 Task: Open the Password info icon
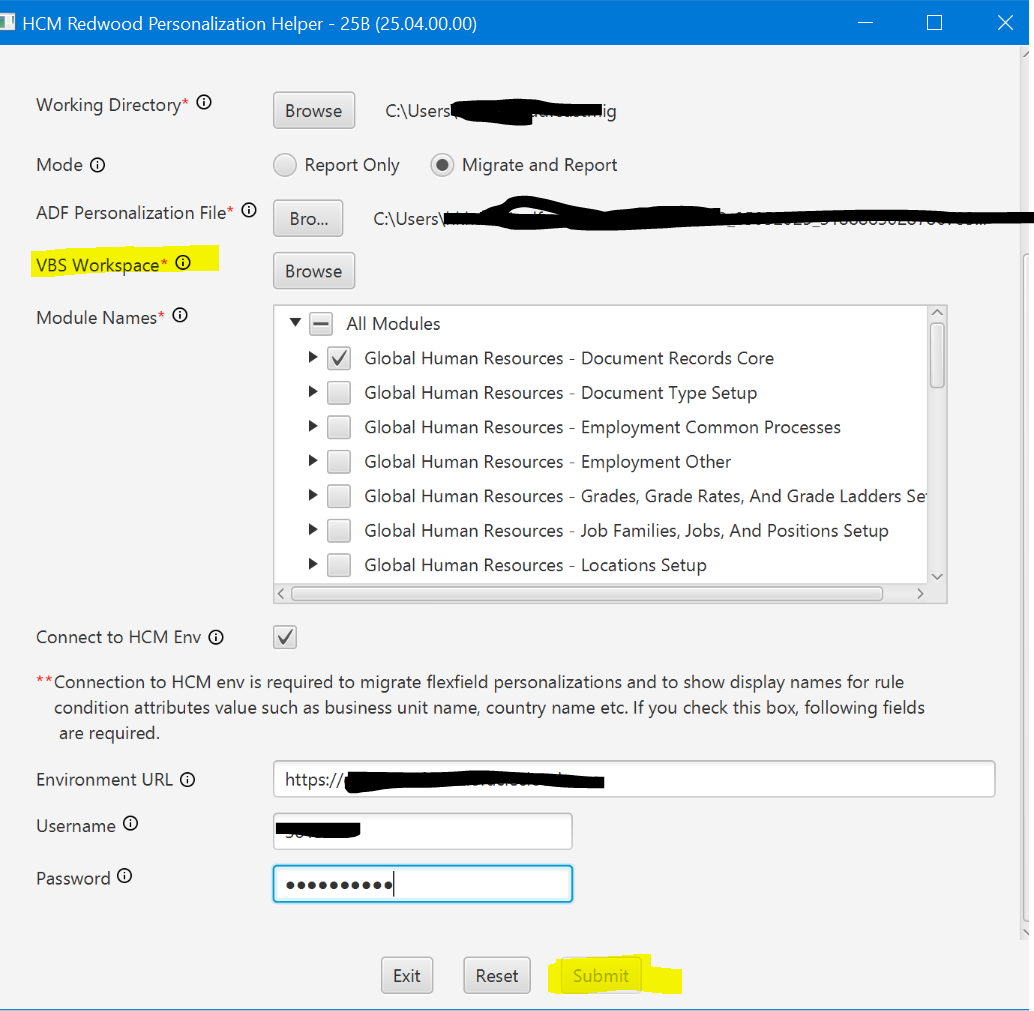click(124, 877)
